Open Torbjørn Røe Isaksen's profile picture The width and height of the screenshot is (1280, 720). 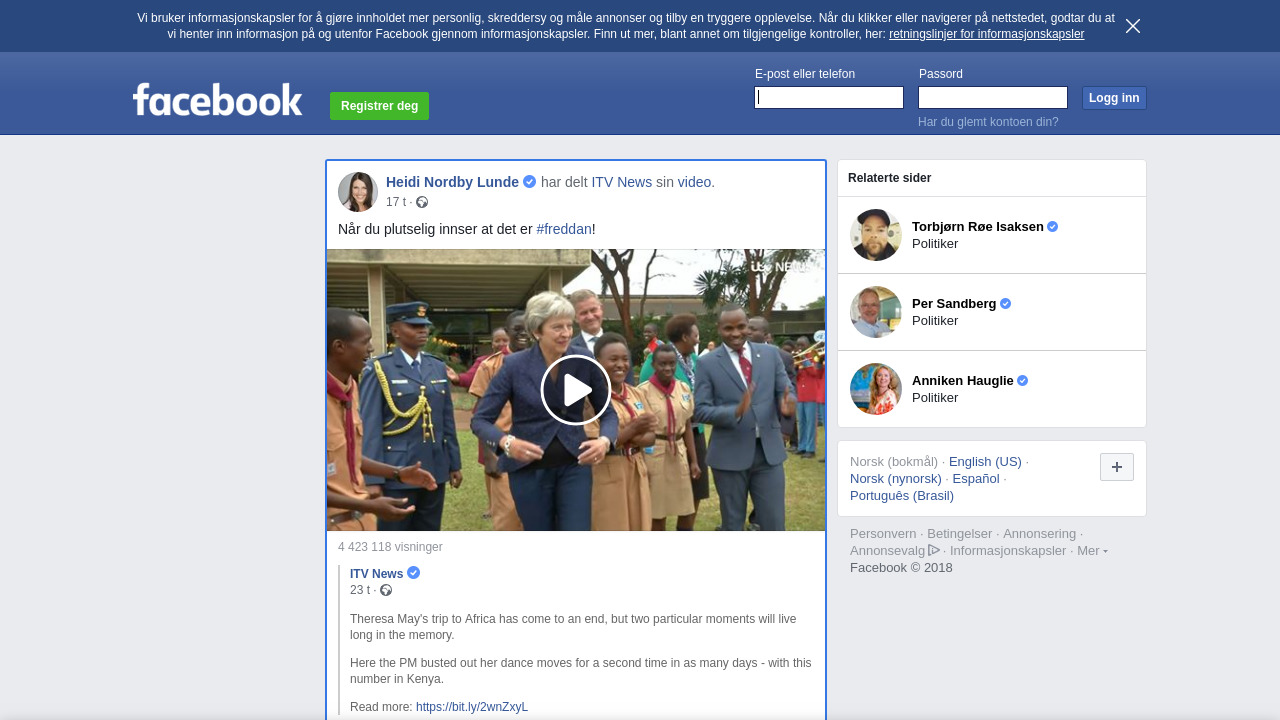click(876, 235)
